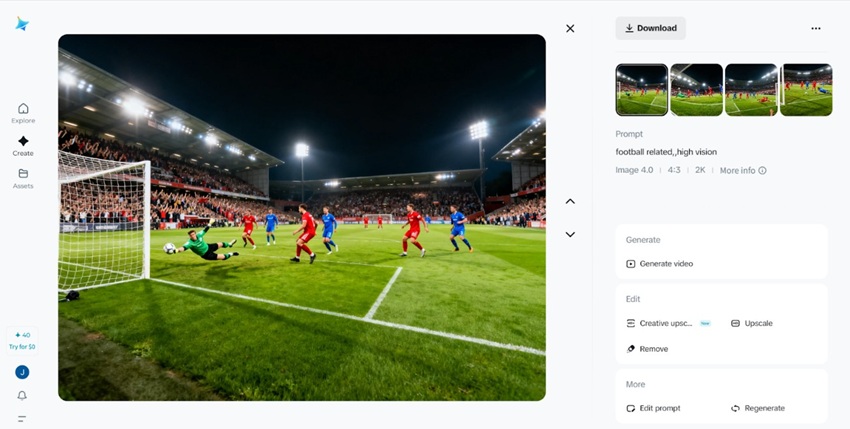The image size is (850, 429).
Task: Close the image preview
Action: 570,29
